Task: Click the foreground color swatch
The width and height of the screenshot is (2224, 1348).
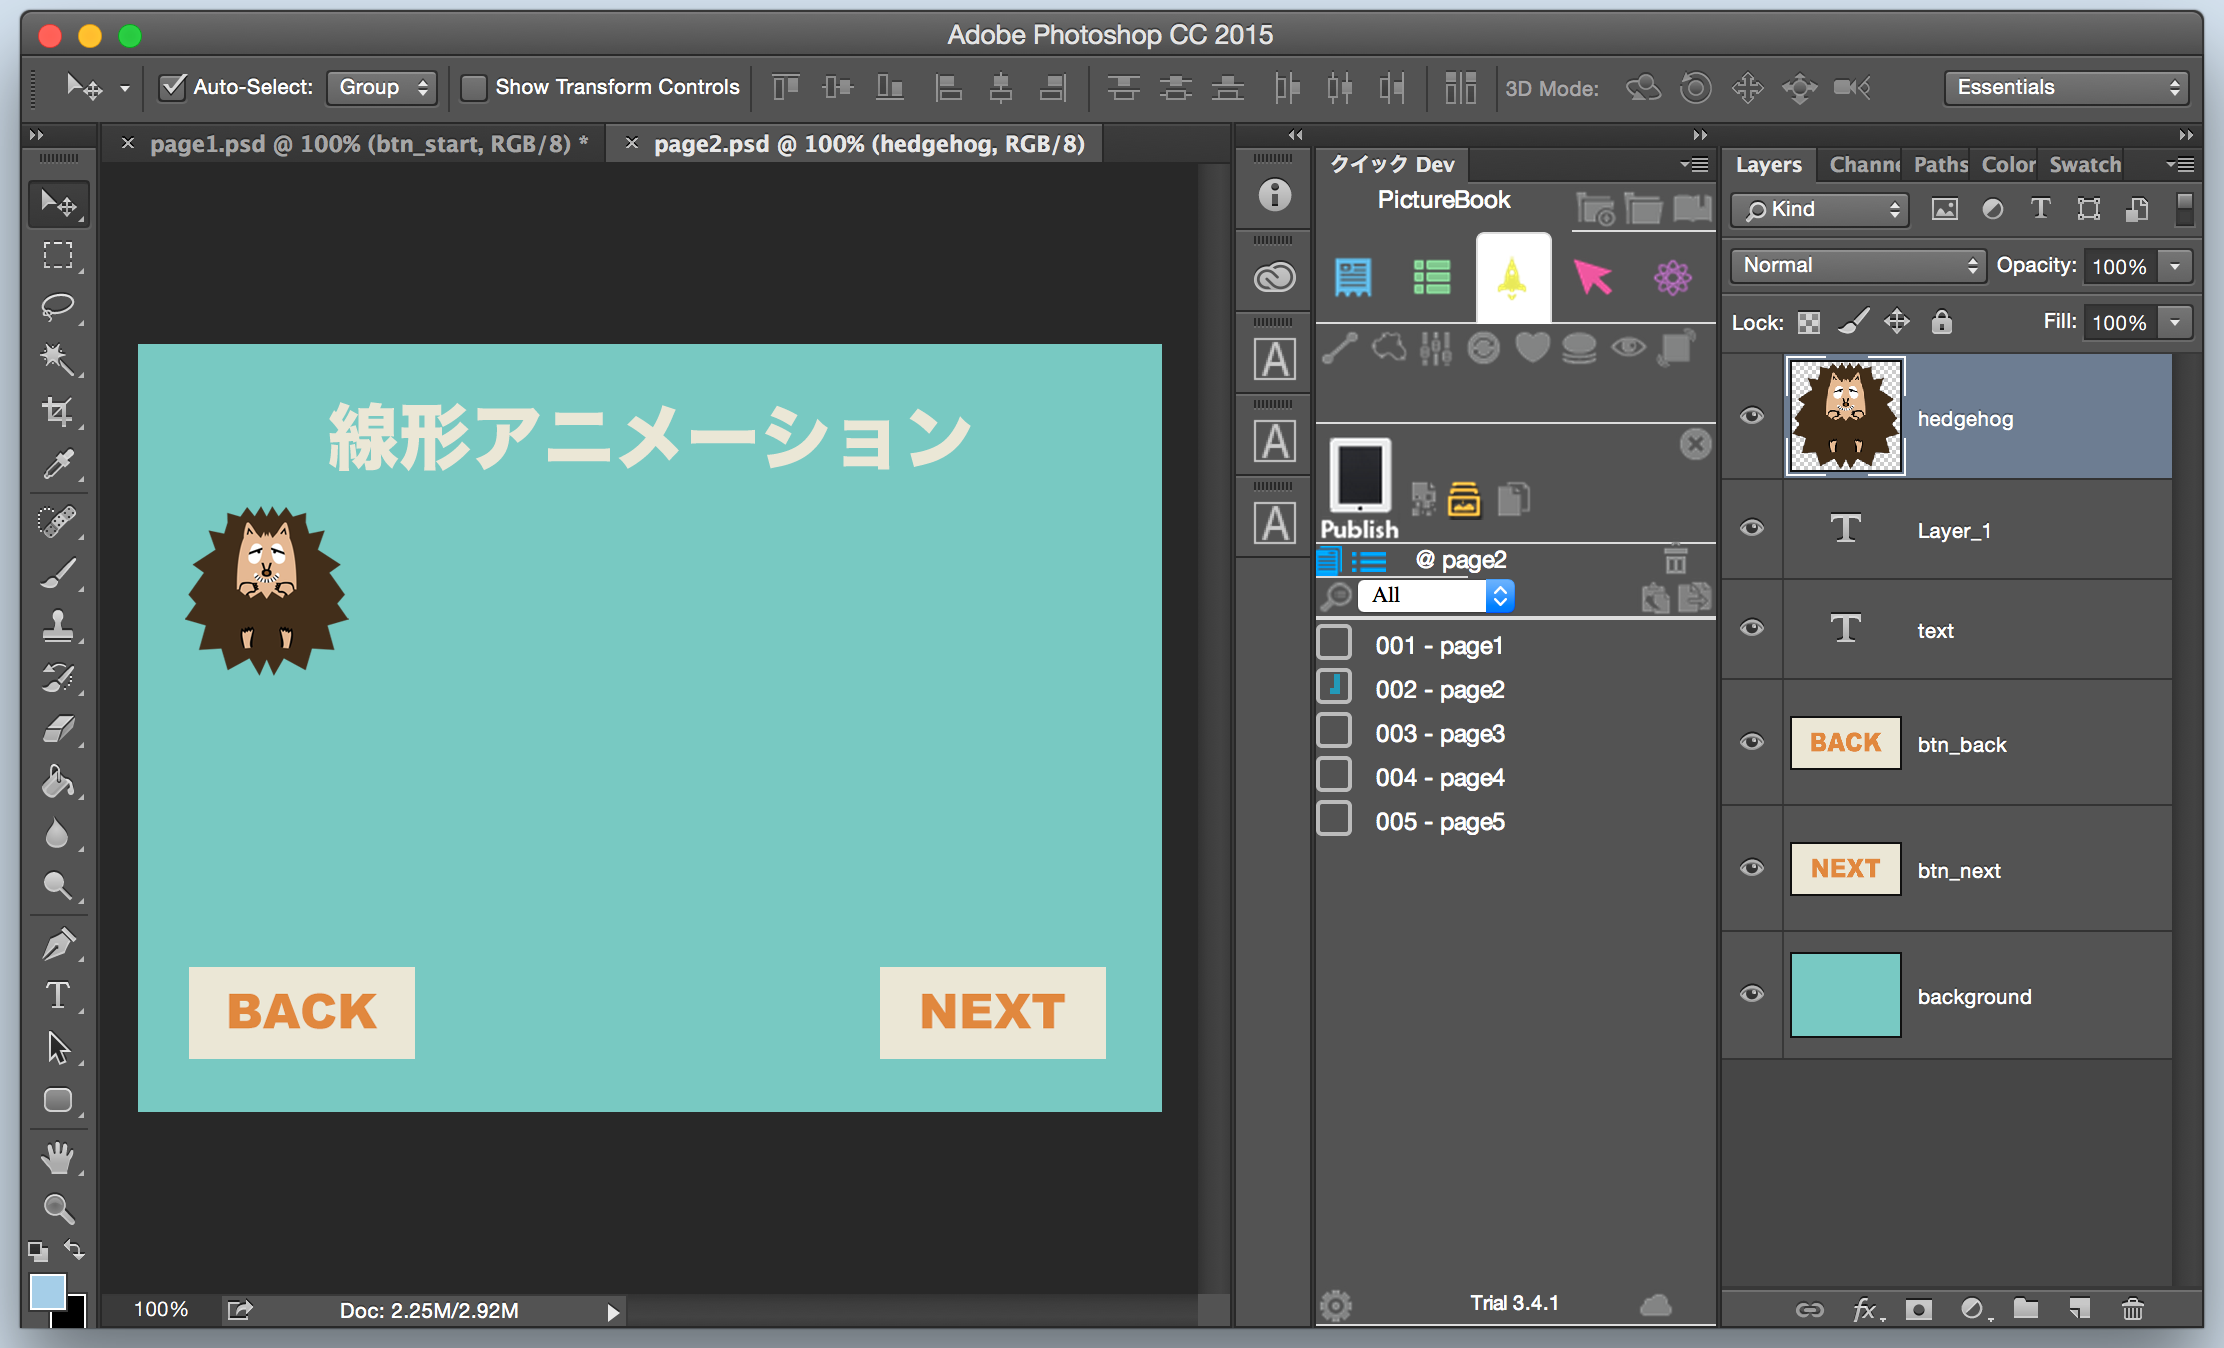Action: pyautogui.click(x=47, y=1292)
